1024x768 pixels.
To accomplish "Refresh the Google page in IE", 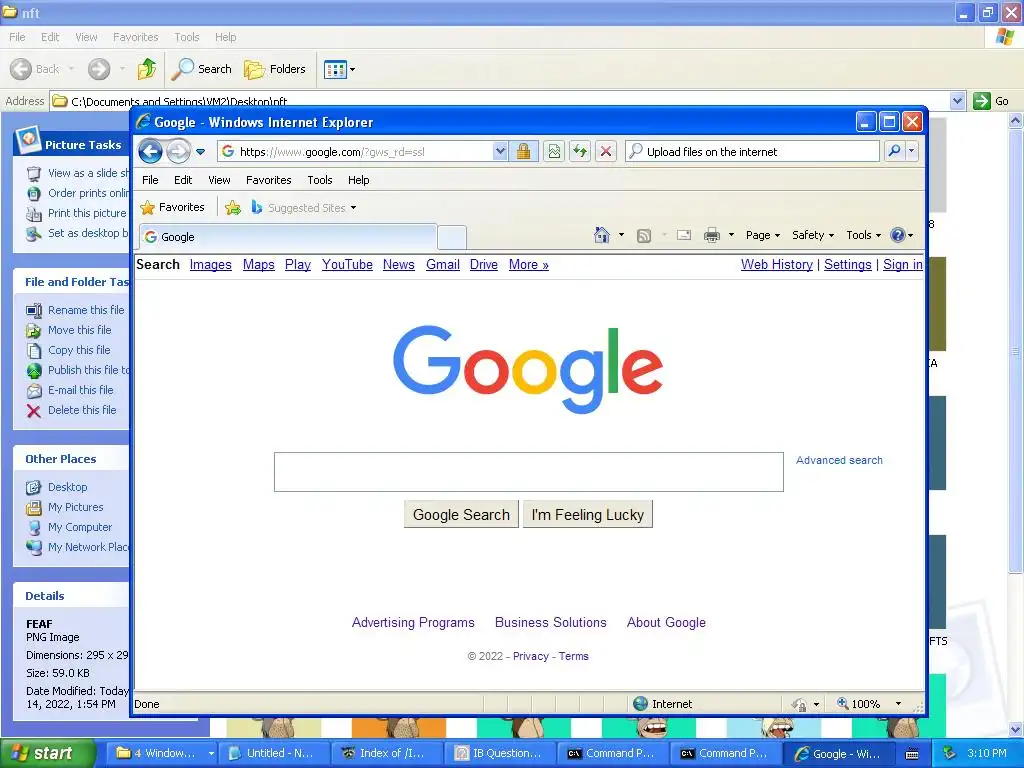I will (580, 152).
